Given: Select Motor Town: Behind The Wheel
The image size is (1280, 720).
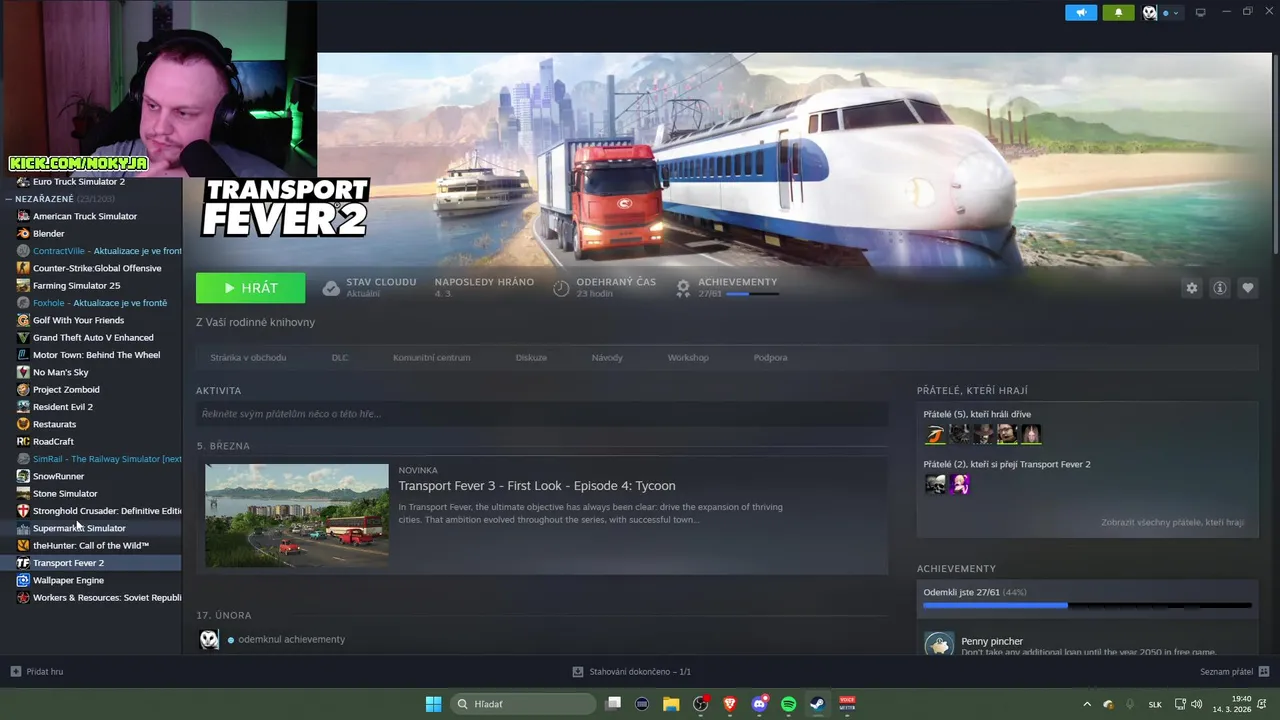Looking at the screenshot, I should (96, 355).
